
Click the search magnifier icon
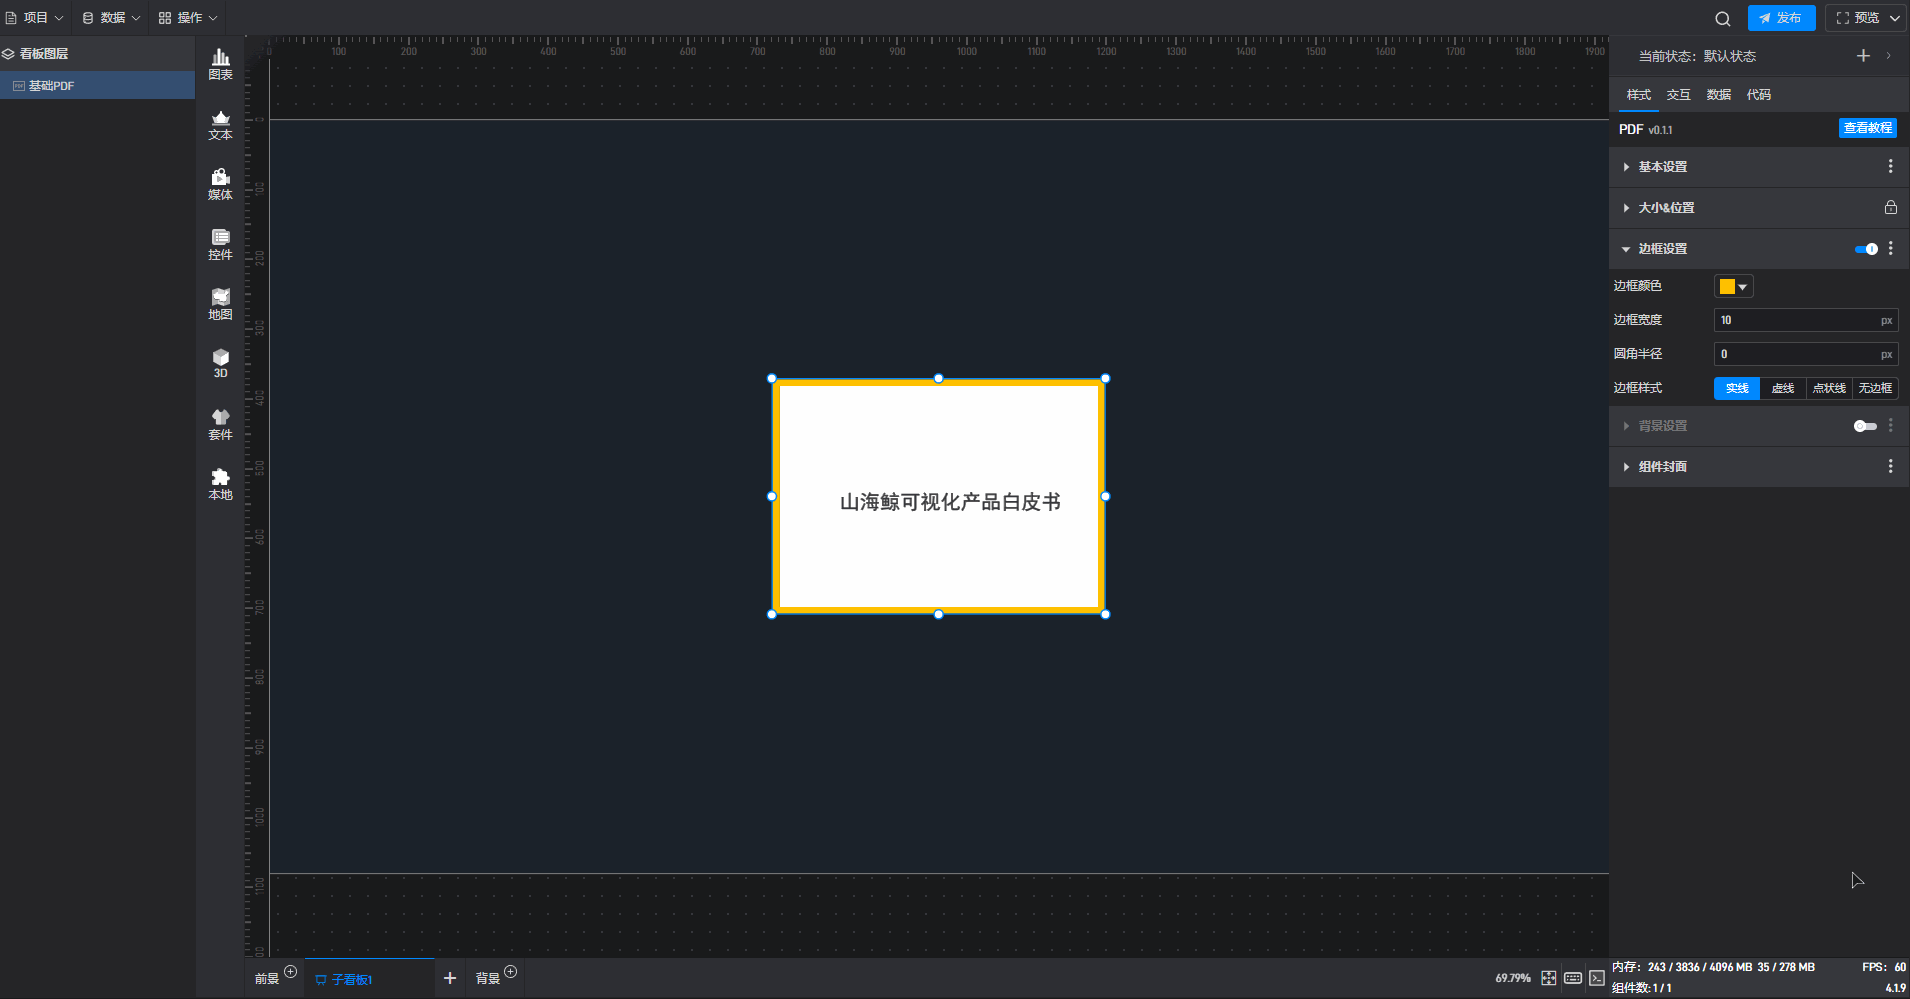pyautogui.click(x=1722, y=18)
